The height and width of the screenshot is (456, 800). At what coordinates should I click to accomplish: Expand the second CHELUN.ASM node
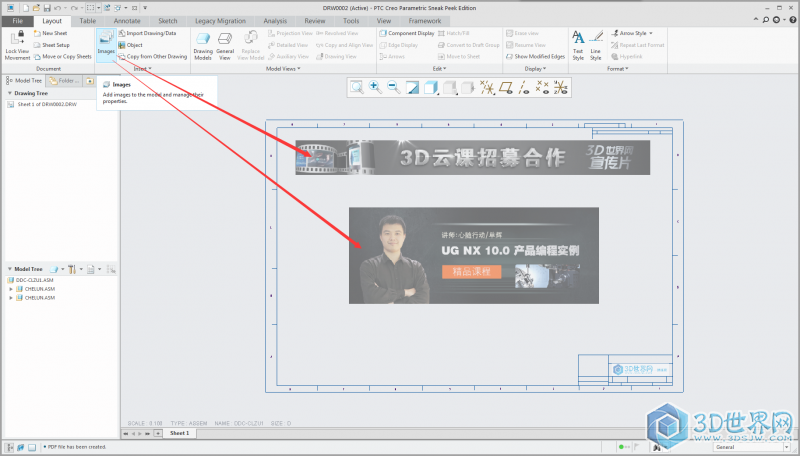[11, 298]
